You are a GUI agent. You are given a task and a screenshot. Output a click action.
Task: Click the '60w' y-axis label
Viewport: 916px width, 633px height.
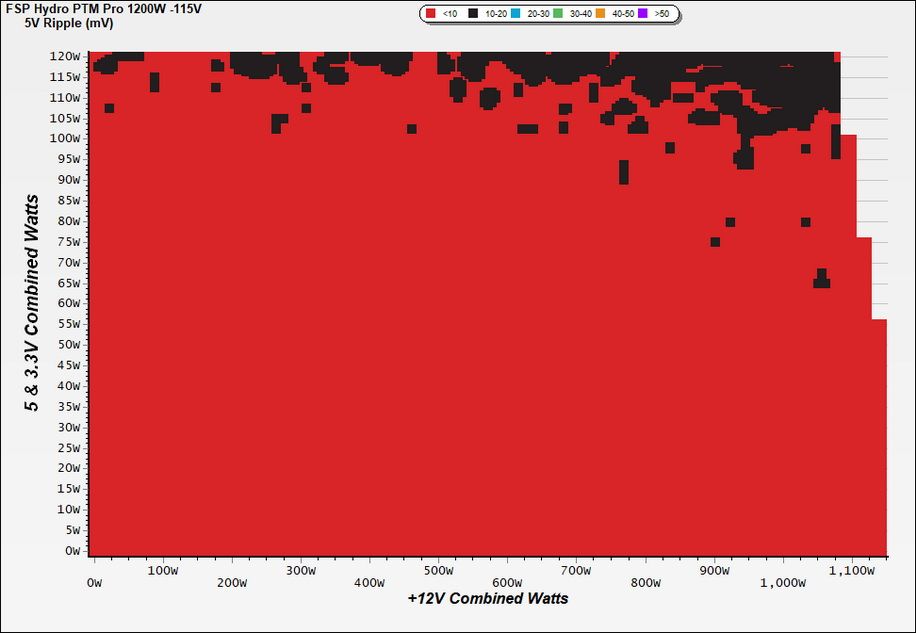click(x=68, y=304)
